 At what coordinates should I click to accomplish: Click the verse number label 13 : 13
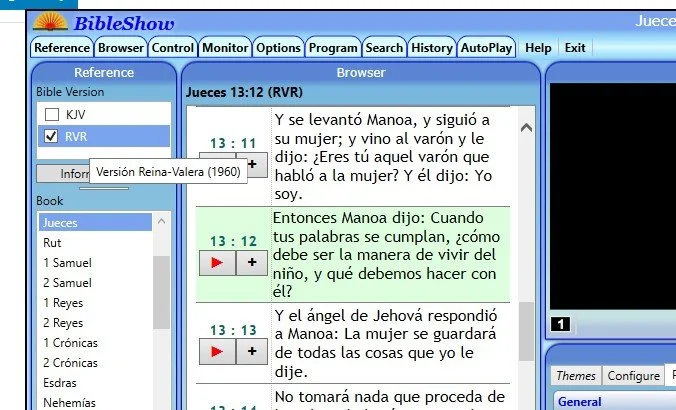pos(233,330)
